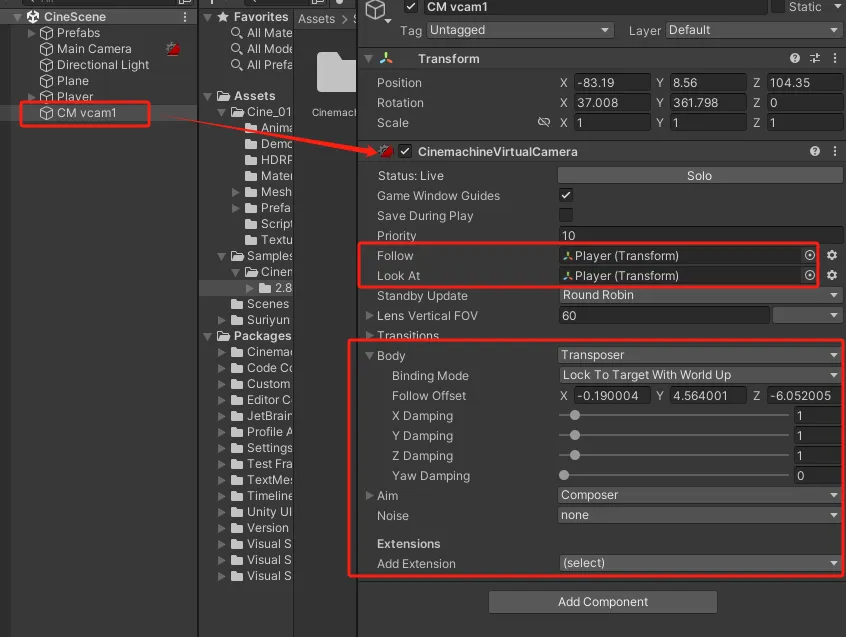The height and width of the screenshot is (637, 846).
Task: Open Transform preset sliders icon
Action: [x=815, y=58]
